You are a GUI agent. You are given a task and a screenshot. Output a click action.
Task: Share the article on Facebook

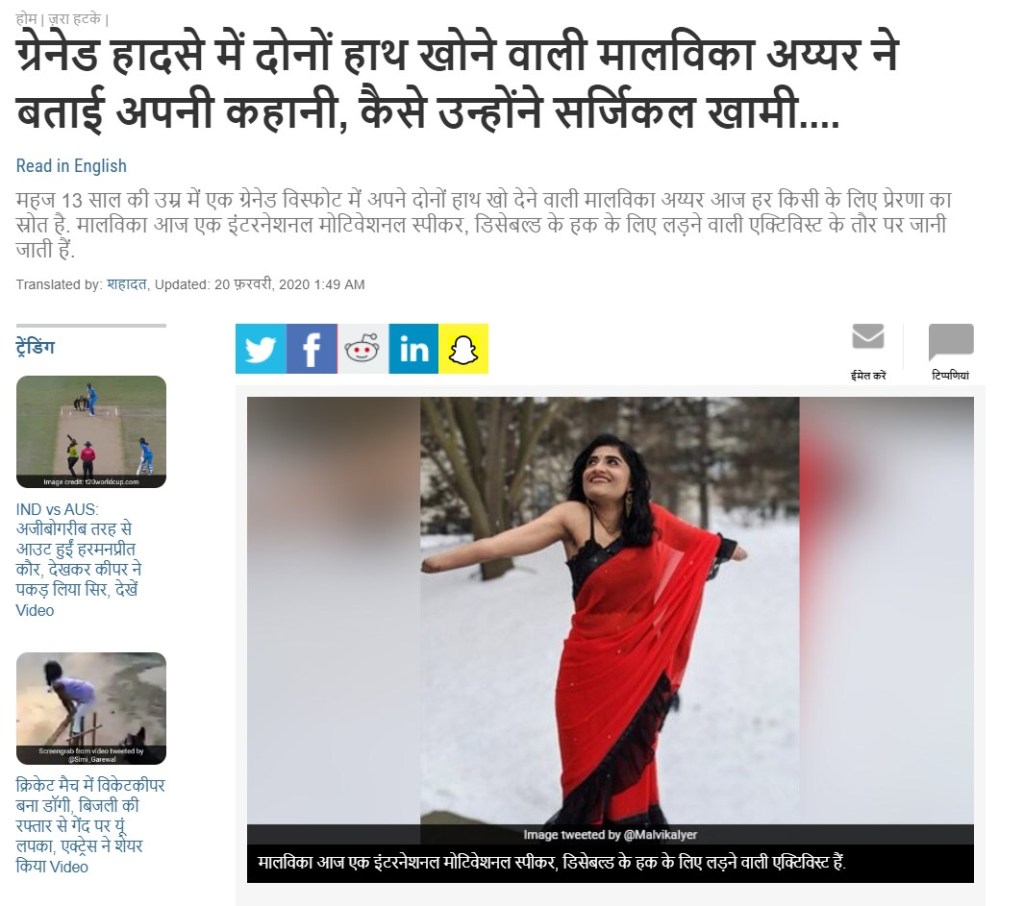(x=312, y=349)
